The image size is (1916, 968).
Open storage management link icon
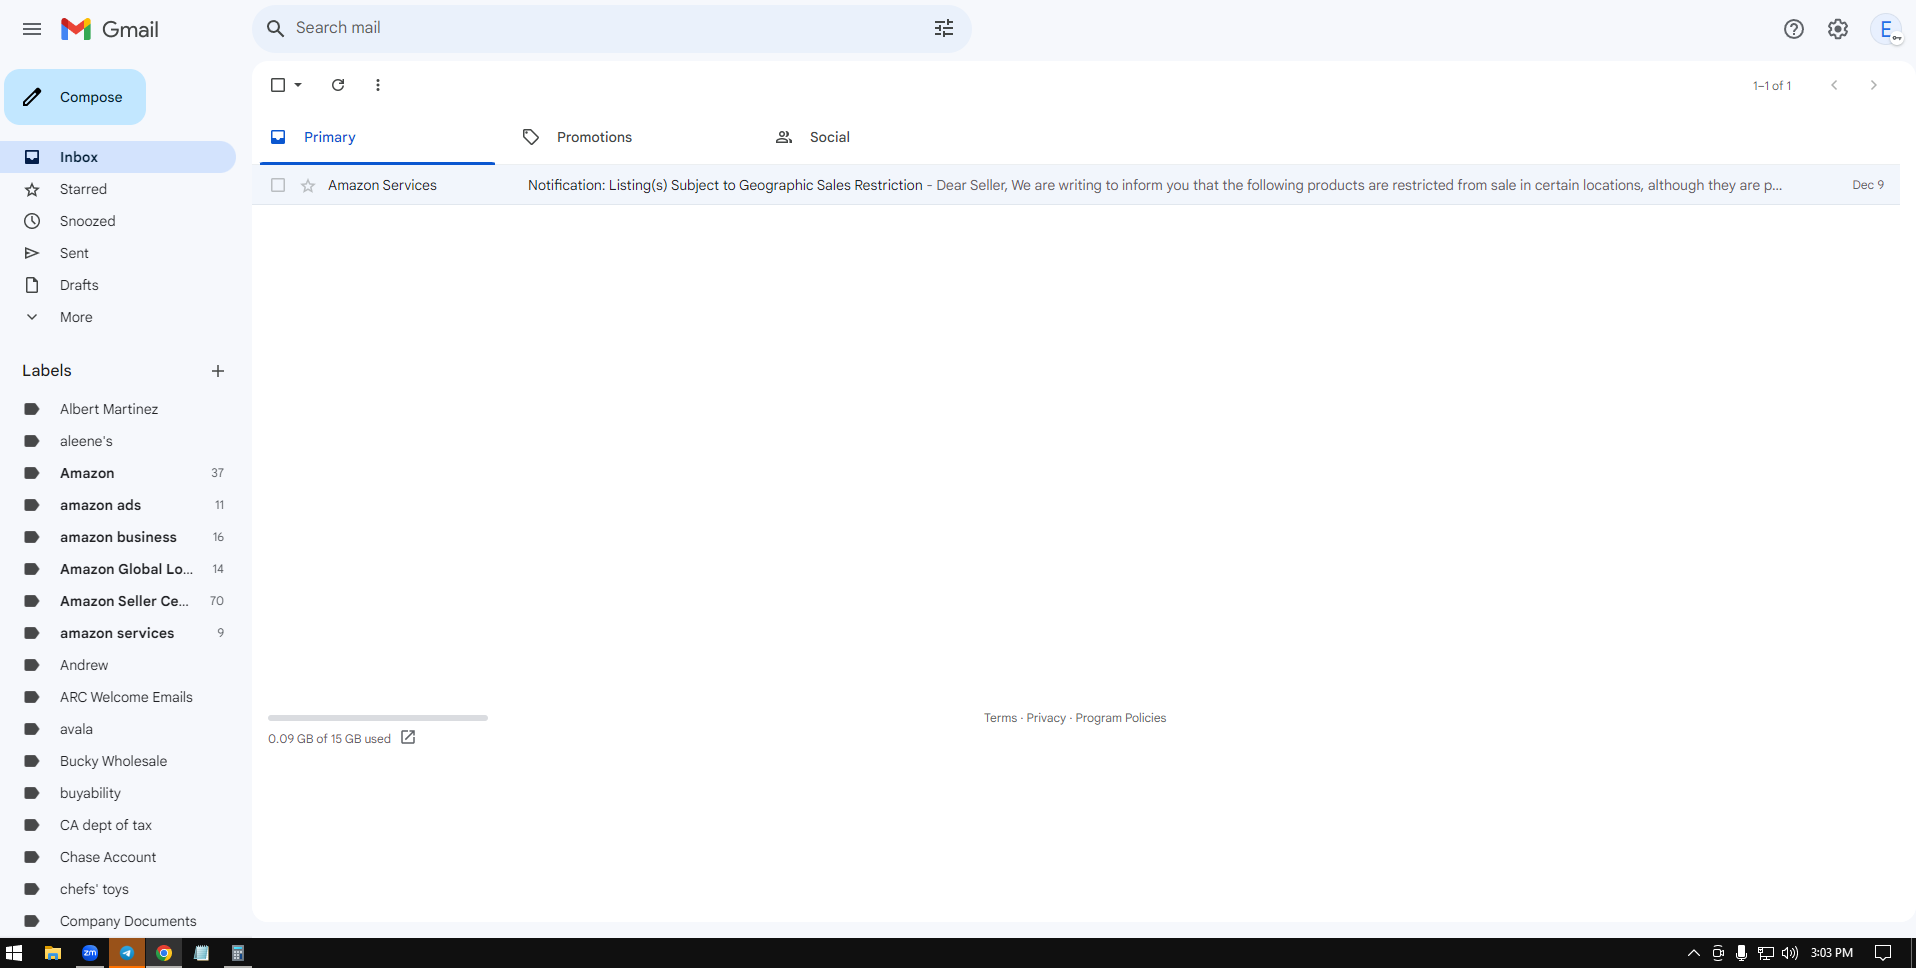click(x=408, y=738)
